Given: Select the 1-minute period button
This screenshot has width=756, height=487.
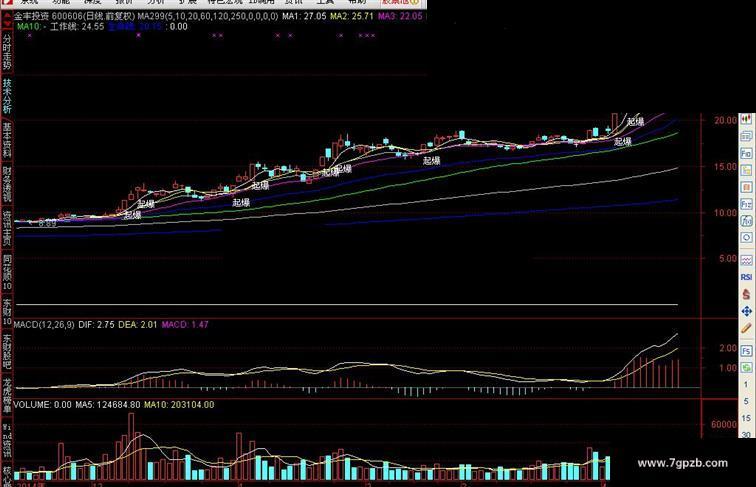Looking at the screenshot, I should coord(746,384).
